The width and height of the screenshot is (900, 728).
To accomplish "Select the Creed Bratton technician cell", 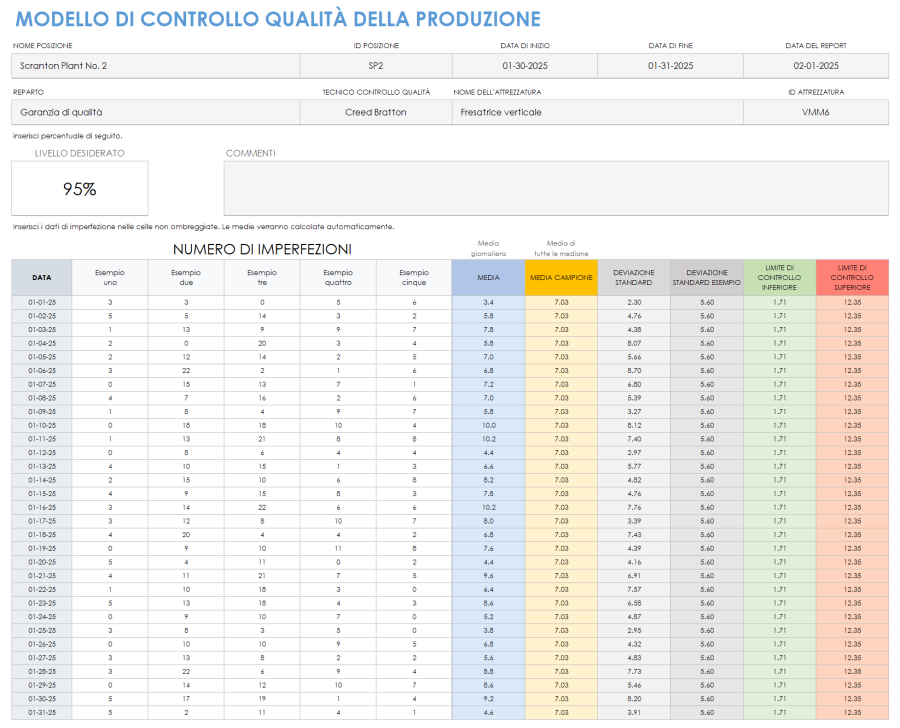I will pyautogui.click(x=375, y=112).
